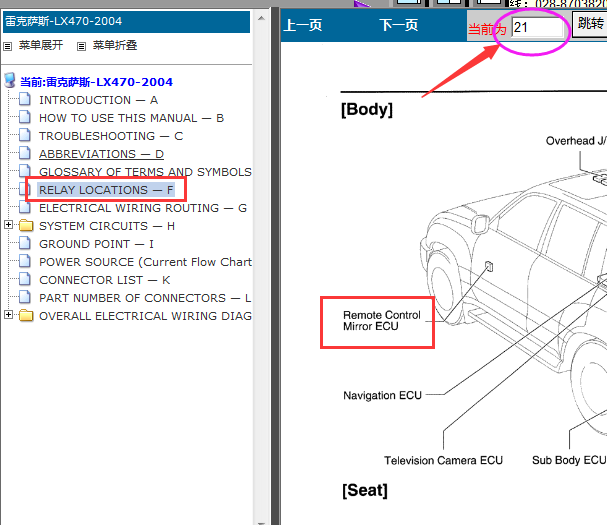Open ELECTRICAL WIRING ROUTING — G

(x=143, y=208)
